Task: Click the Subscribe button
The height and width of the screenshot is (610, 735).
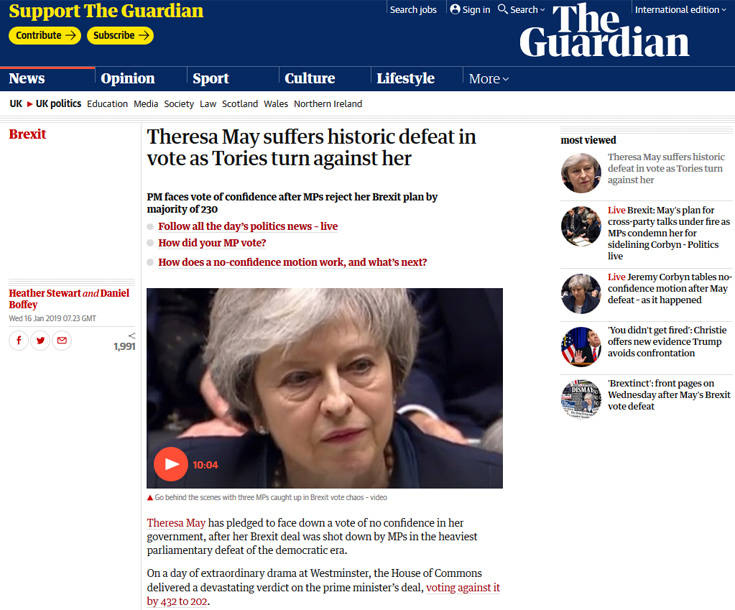Action: [120, 36]
